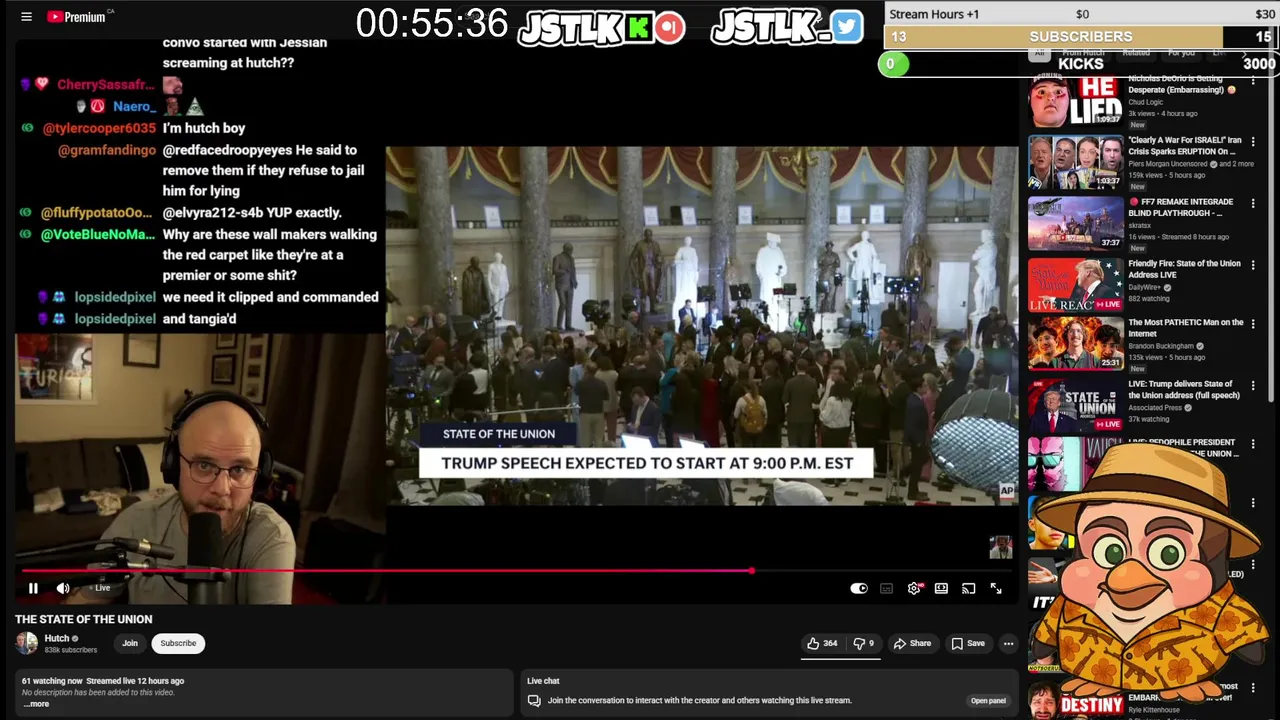Open Hutch channel avatar
Image resolution: width=1280 pixels, height=720 pixels.
point(27,643)
